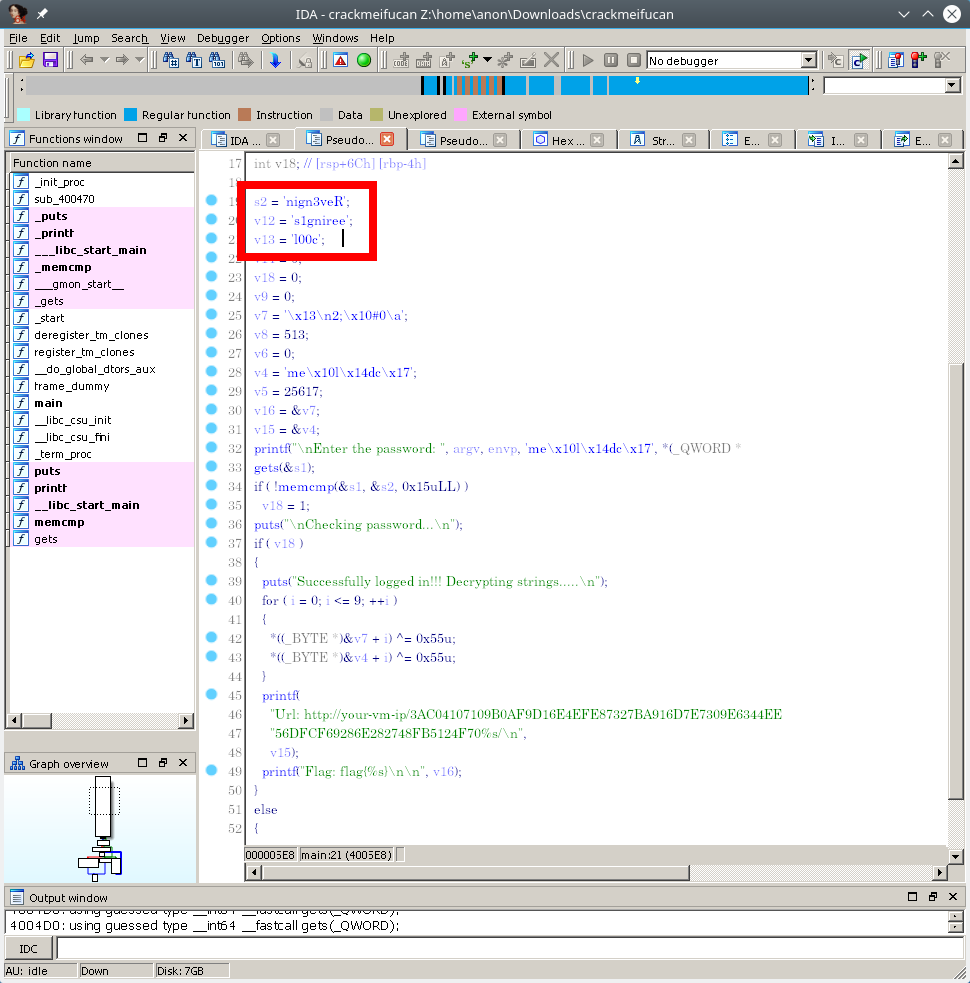Click the large X delete toolbar icon
The image size is (970, 983).
[x=551, y=60]
